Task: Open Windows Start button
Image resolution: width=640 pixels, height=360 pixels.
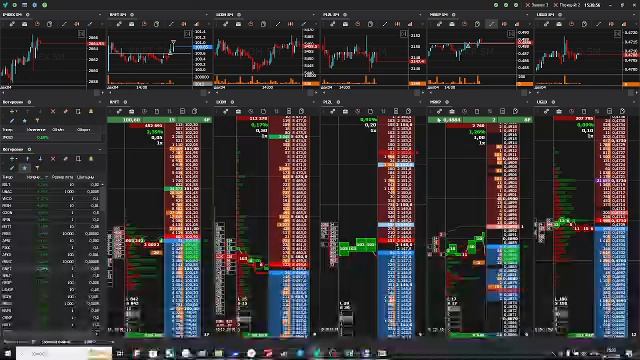Action: point(7,353)
